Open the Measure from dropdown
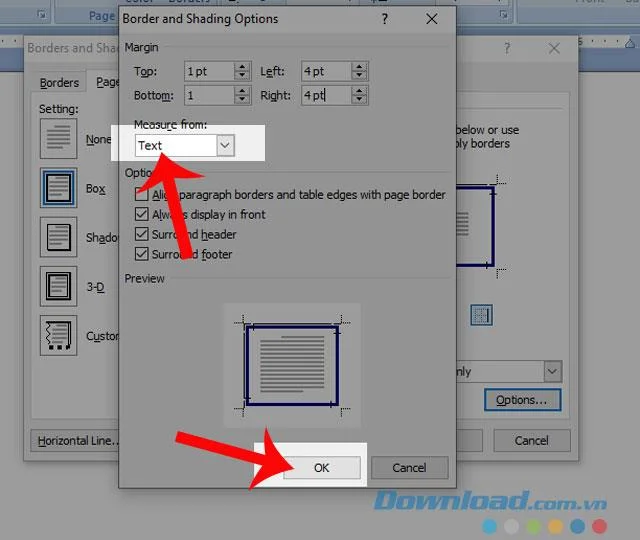This screenshot has width=640, height=540. (x=225, y=145)
